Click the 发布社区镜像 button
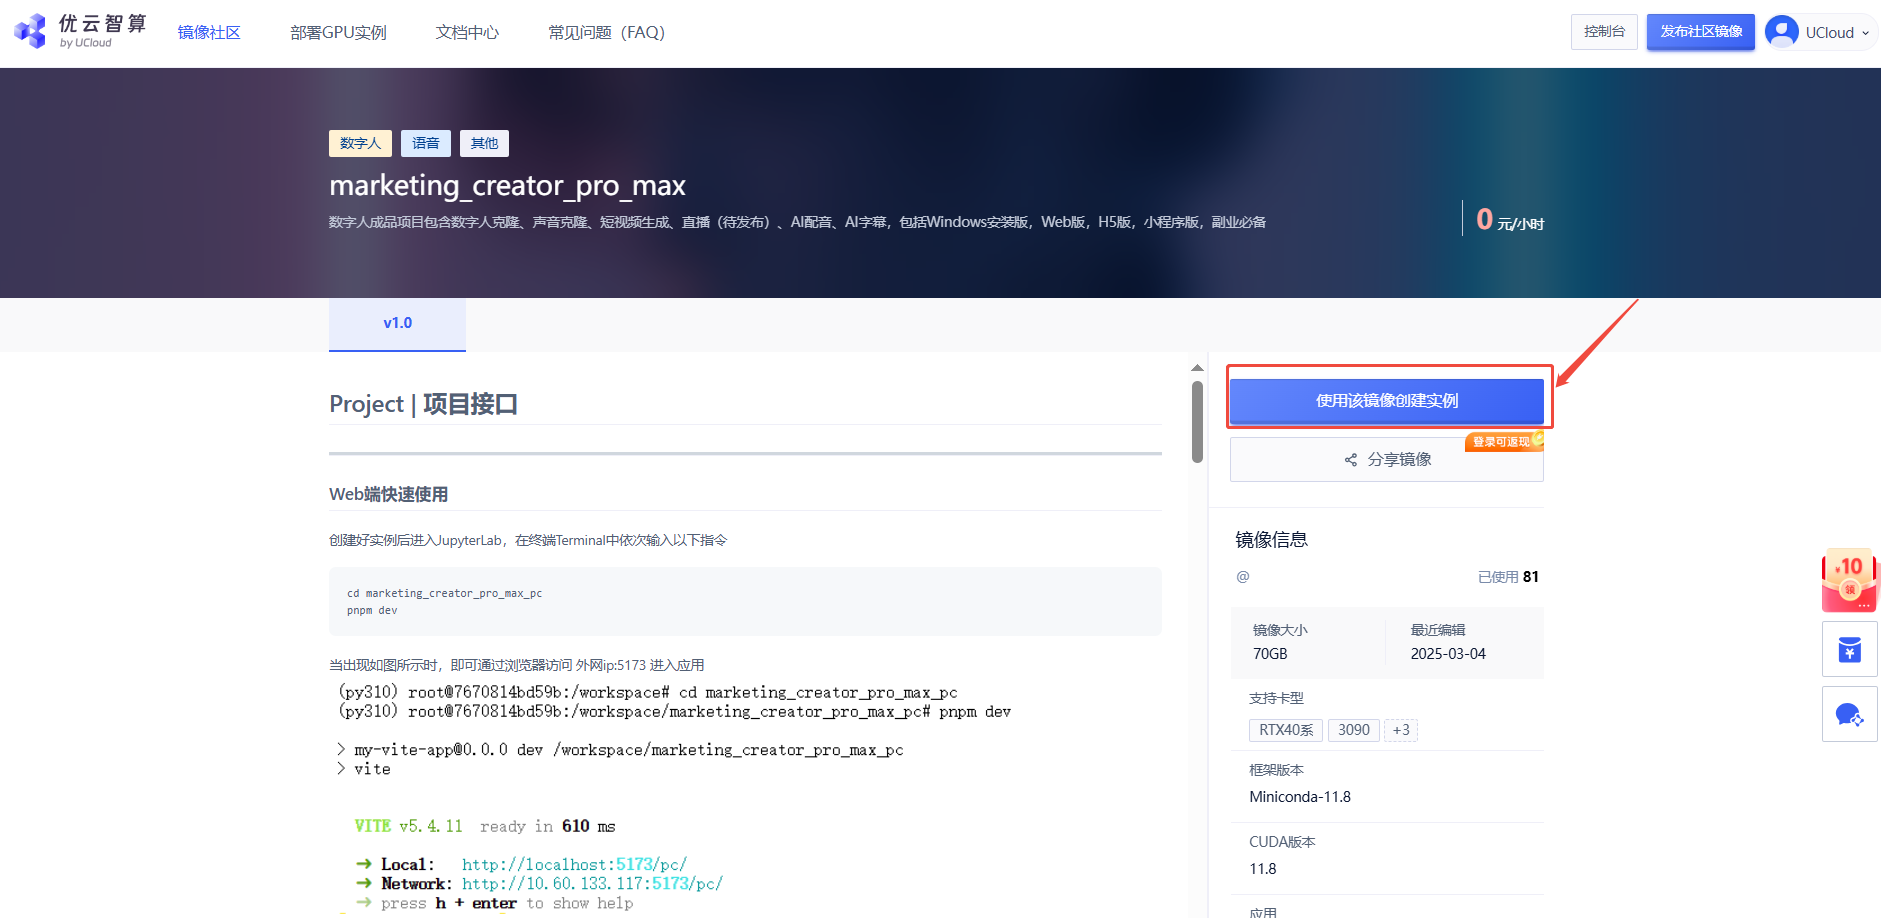This screenshot has width=1881, height=918. tap(1701, 32)
